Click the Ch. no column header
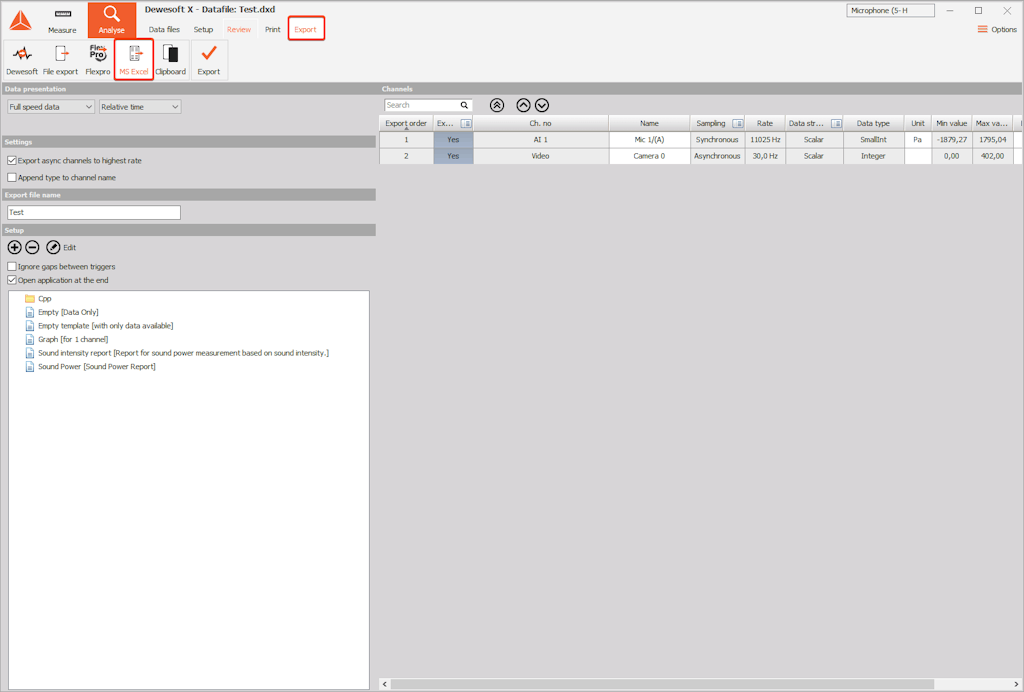 pyautogui.click(x=541, y=123)
